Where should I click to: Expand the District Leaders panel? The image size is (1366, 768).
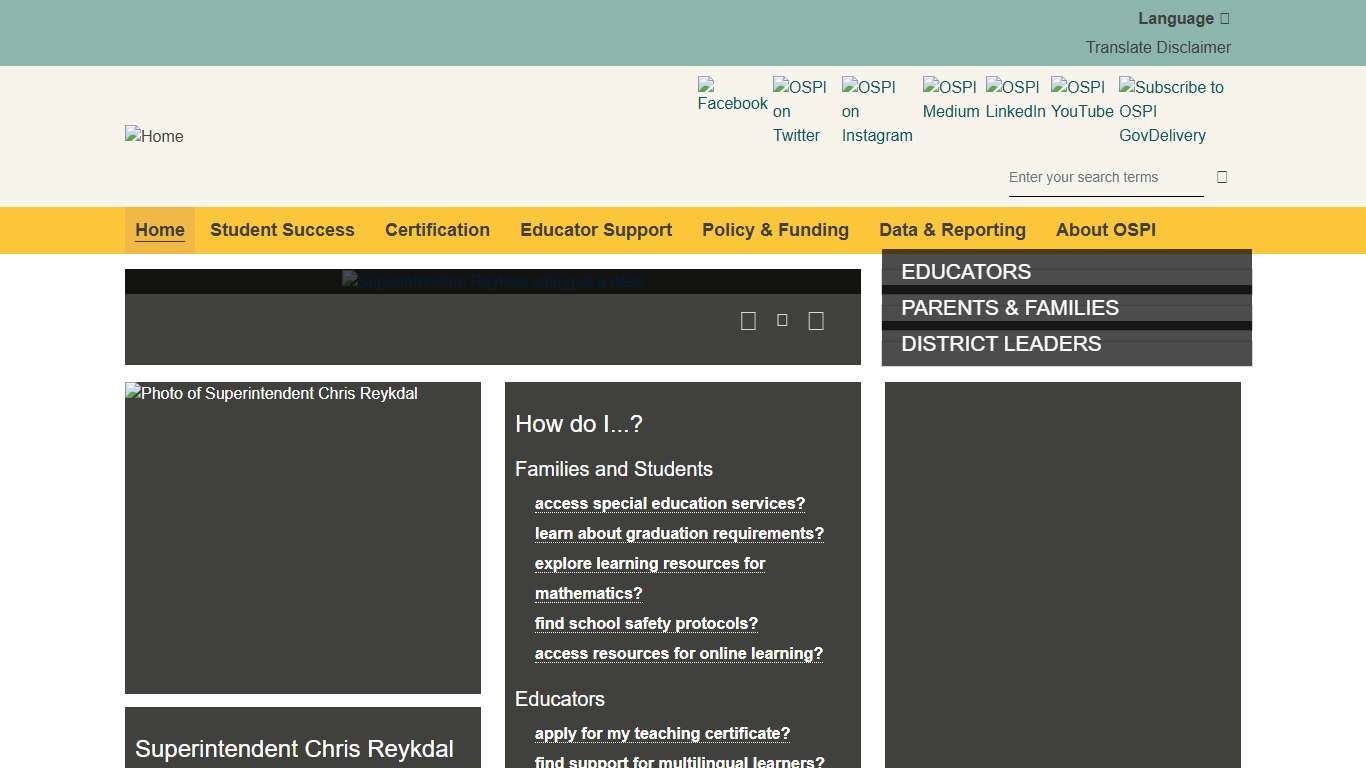[x=1066, y=344]
